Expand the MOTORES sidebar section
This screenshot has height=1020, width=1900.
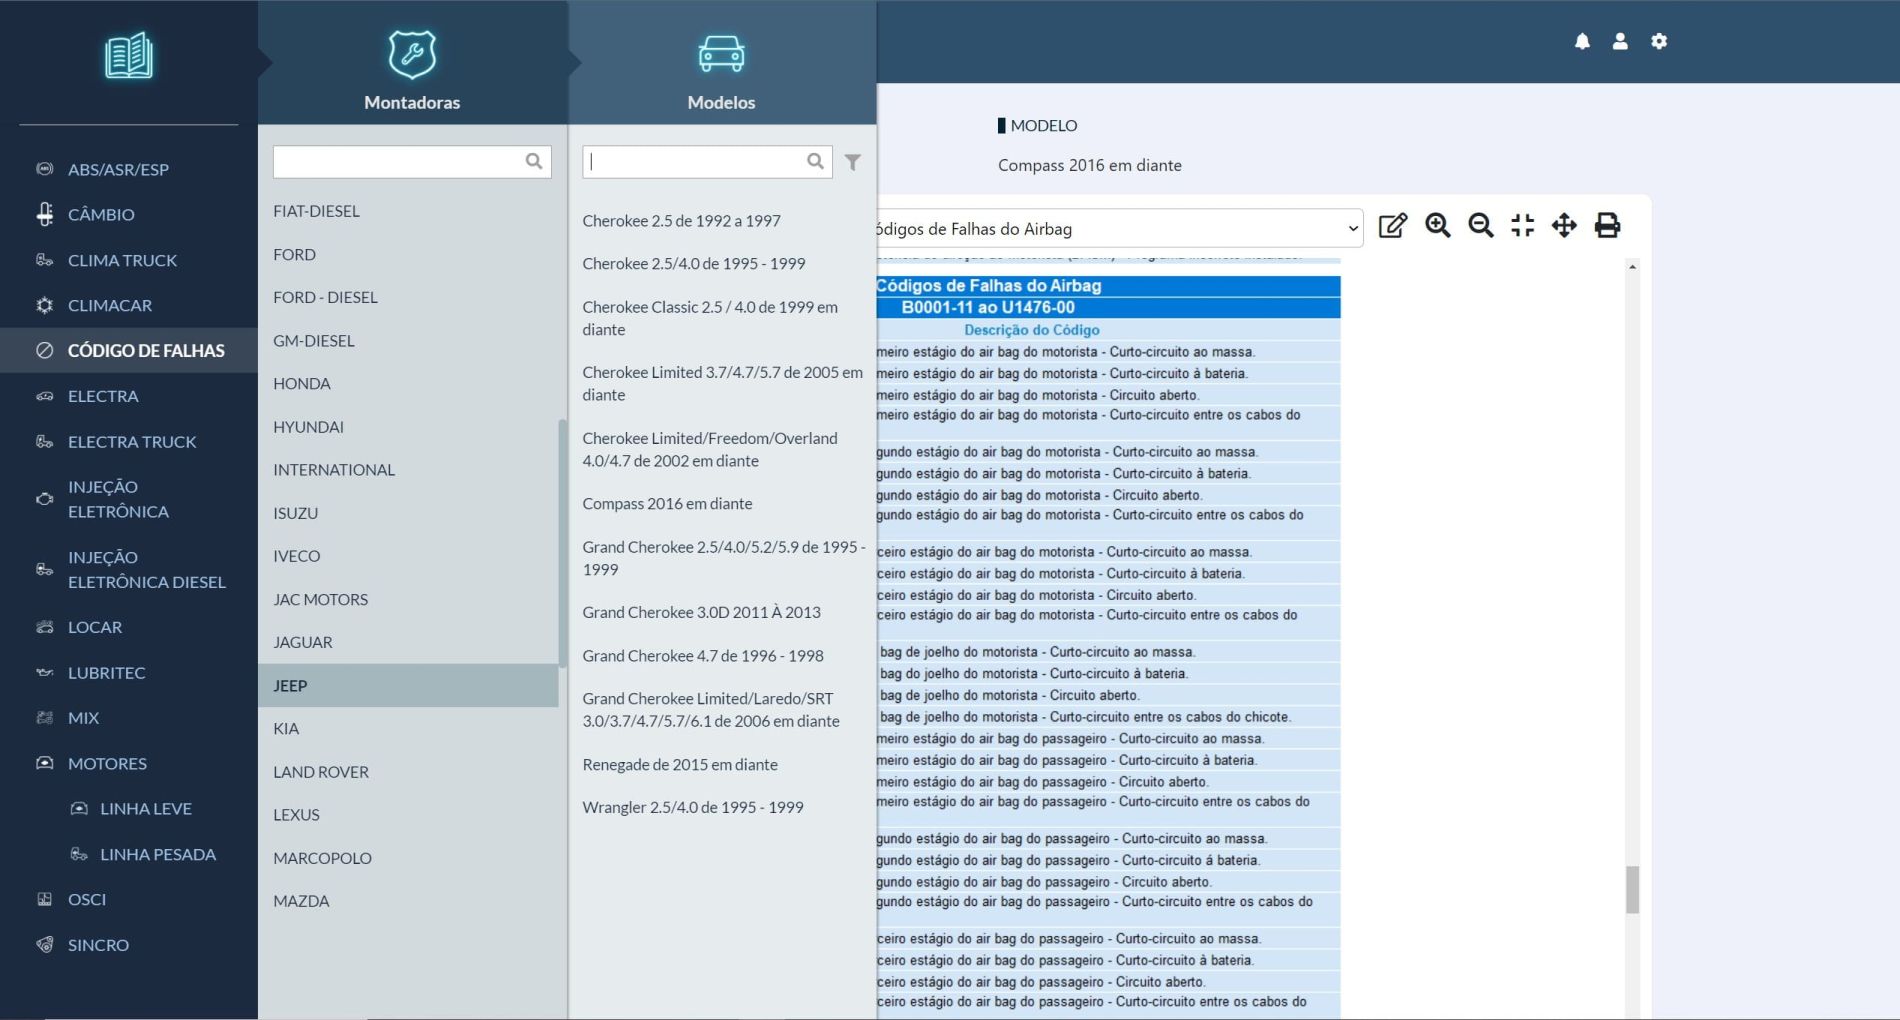pos(107,763)
